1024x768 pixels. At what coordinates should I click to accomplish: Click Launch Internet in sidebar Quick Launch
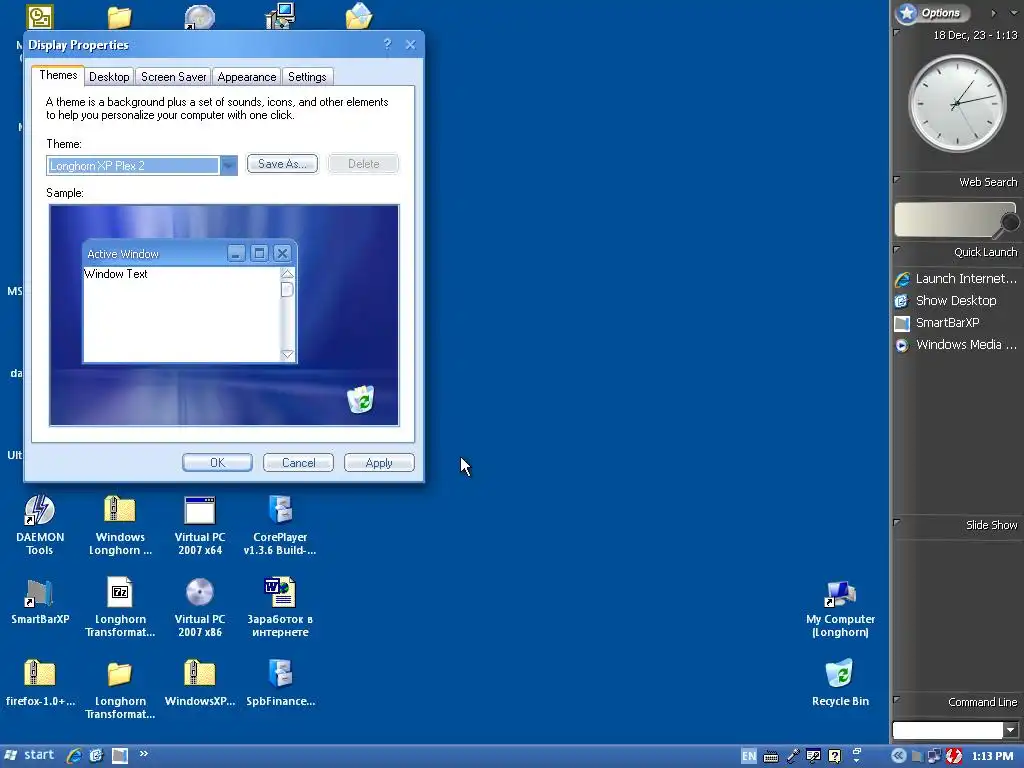point(955,279)
